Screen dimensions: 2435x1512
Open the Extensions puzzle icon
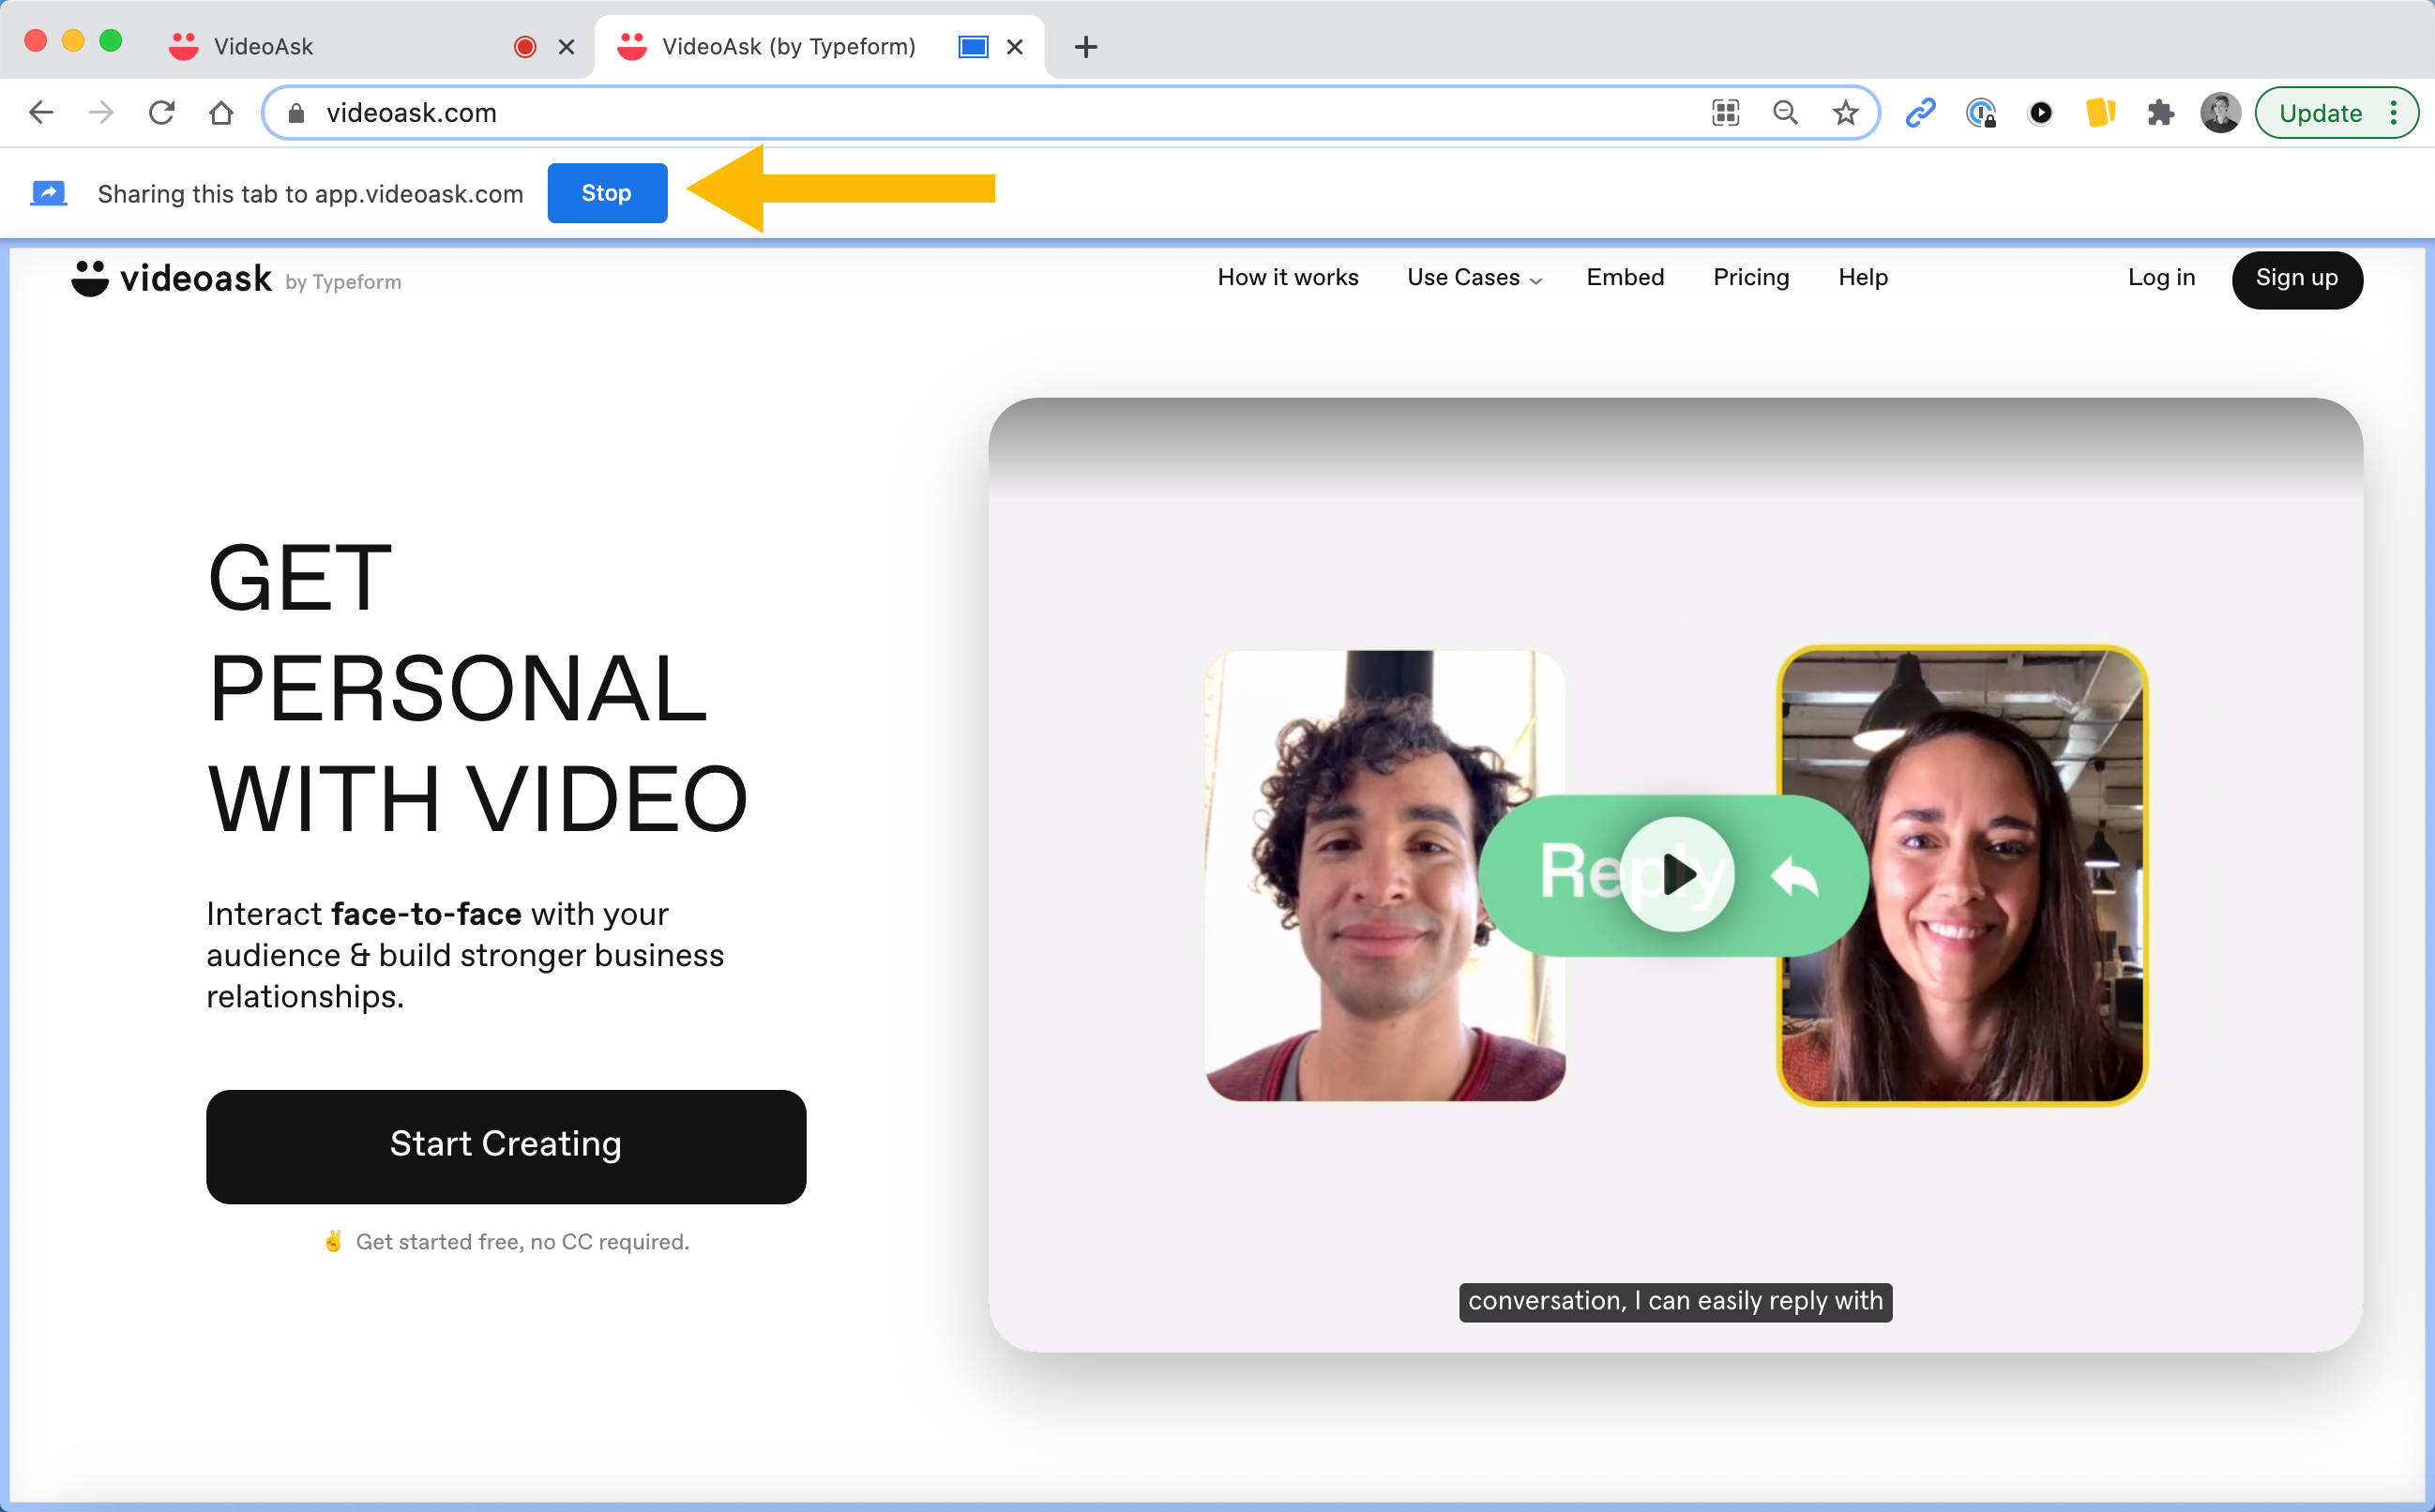click(2160, 113)
